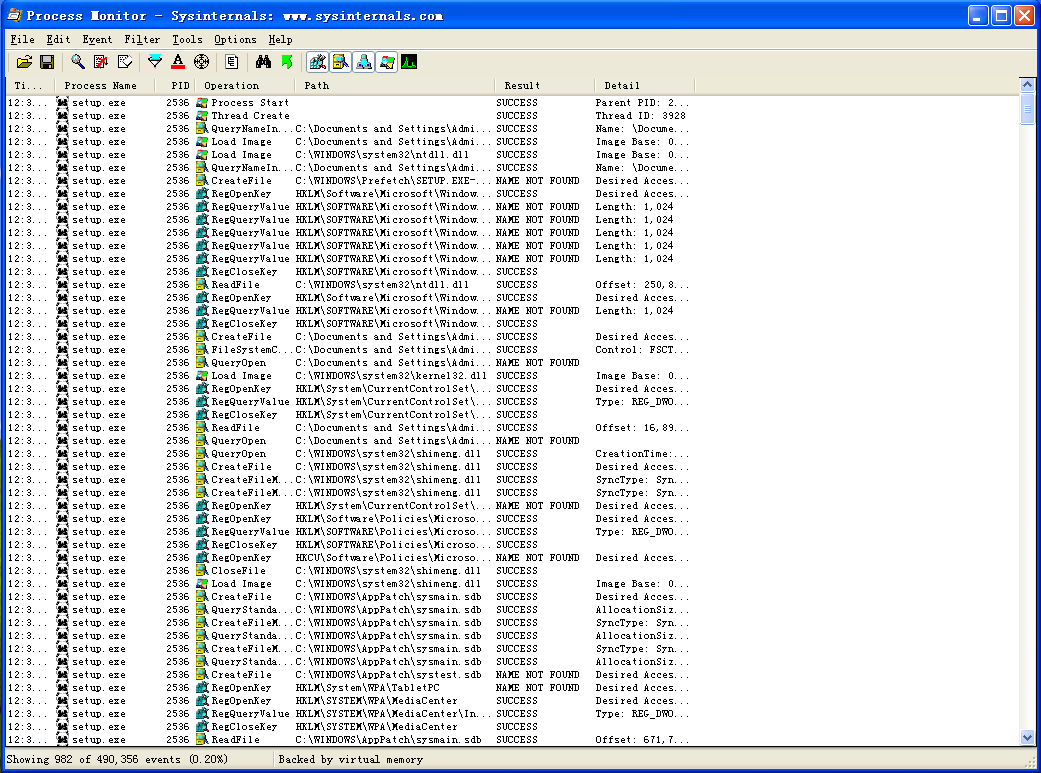The image size is (1041, 773).
Task: Open the Help menu
Action: 280,39
